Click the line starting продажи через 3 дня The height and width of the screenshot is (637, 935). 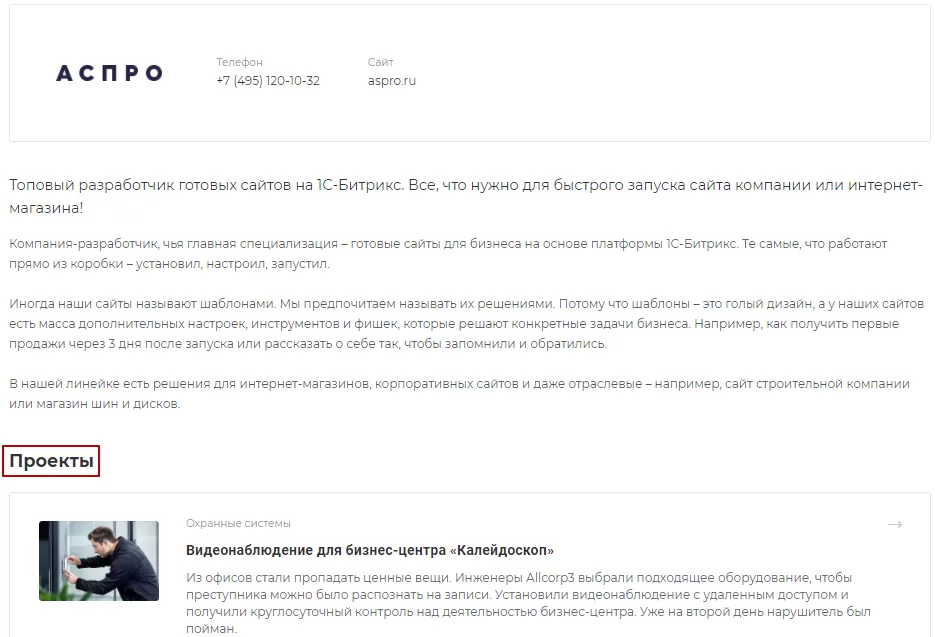point(307,344)
